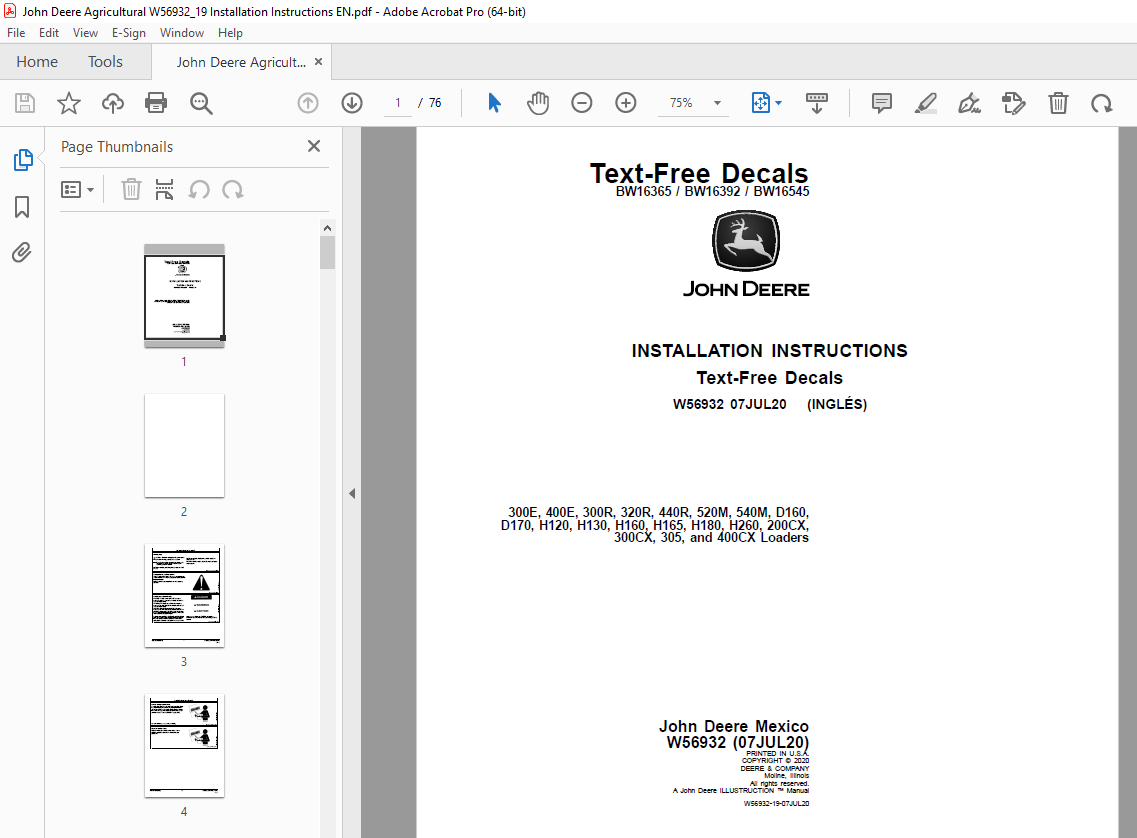Close the John Deere document tab
This screenshot has width=1137, height=838.
(x=318, y=62)
